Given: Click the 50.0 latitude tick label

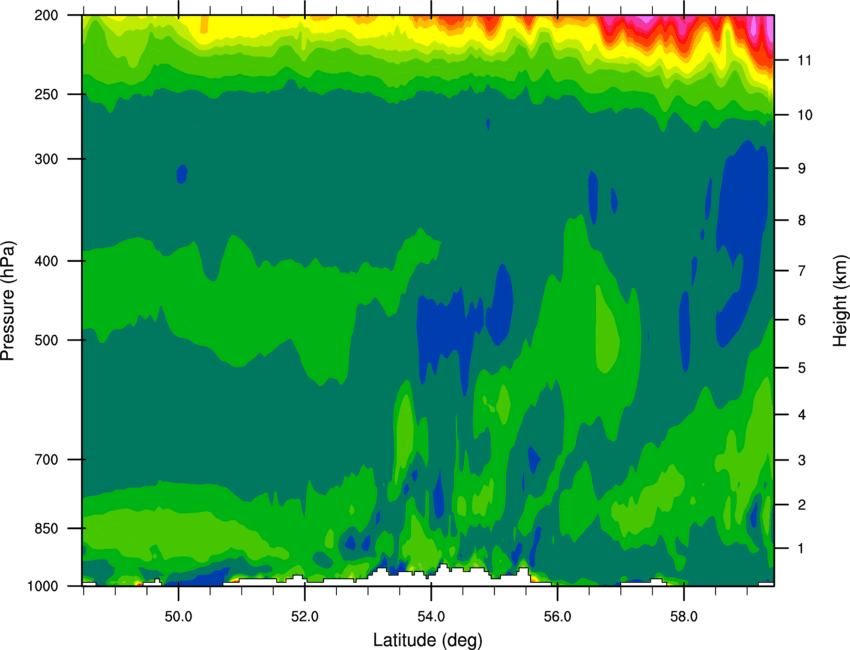Looking at the screenshot, I should pyautogui.click(x=178, y=616).
